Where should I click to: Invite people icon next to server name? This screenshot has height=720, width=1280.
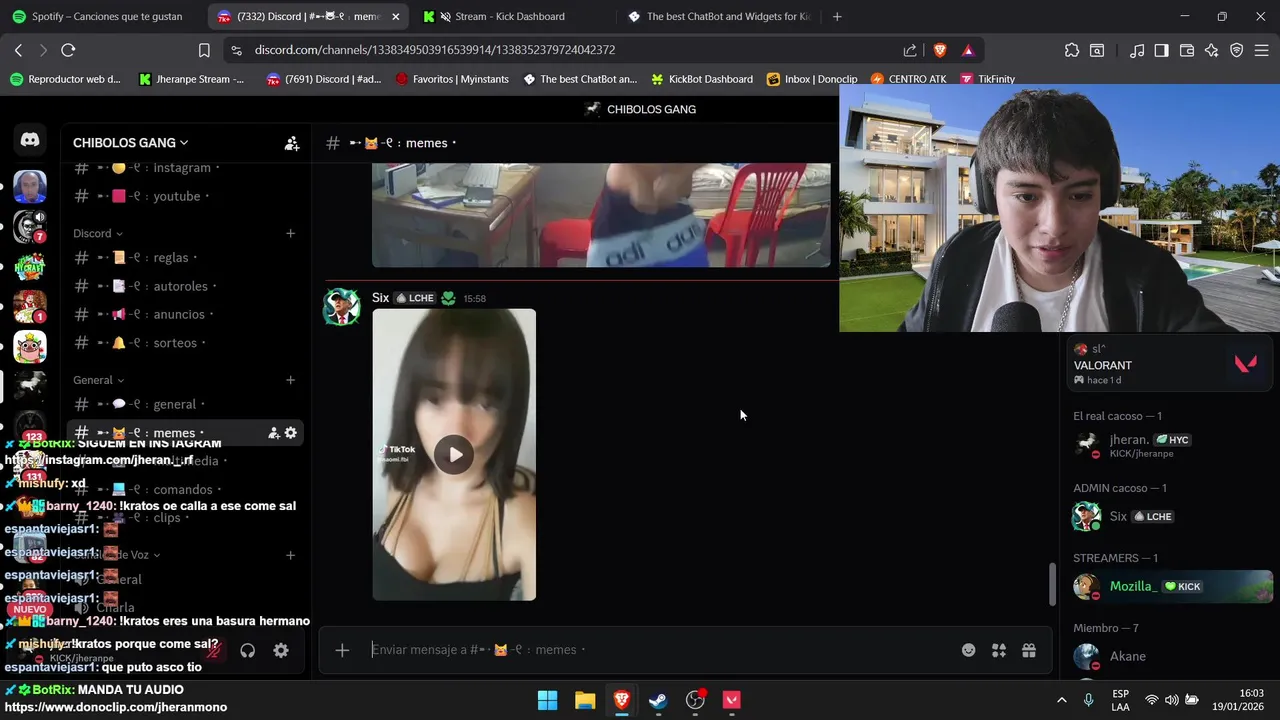(291, 143)
